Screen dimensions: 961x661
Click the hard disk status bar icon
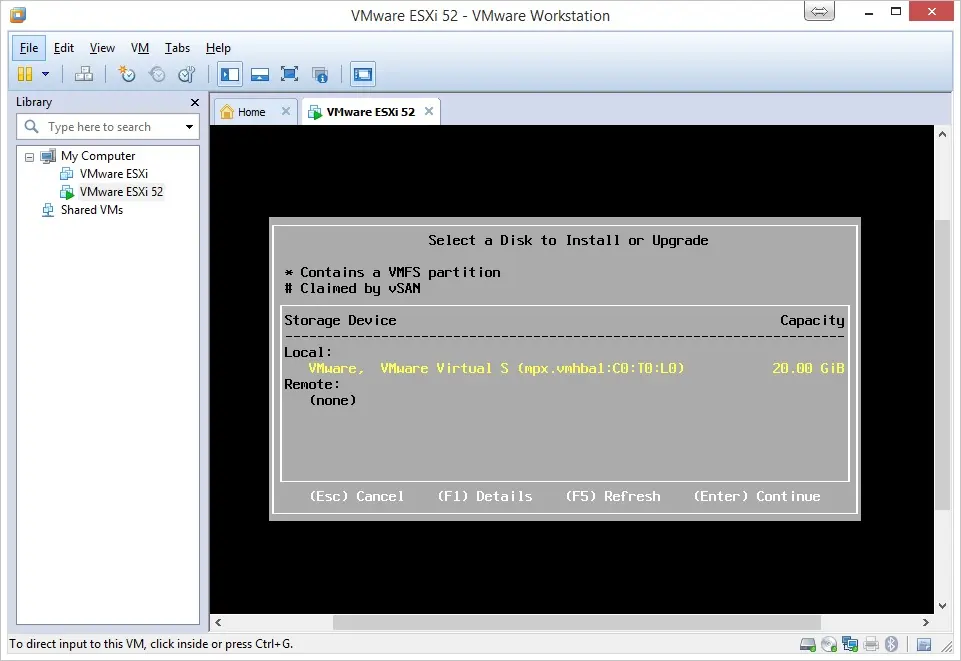tap(808, 644)
